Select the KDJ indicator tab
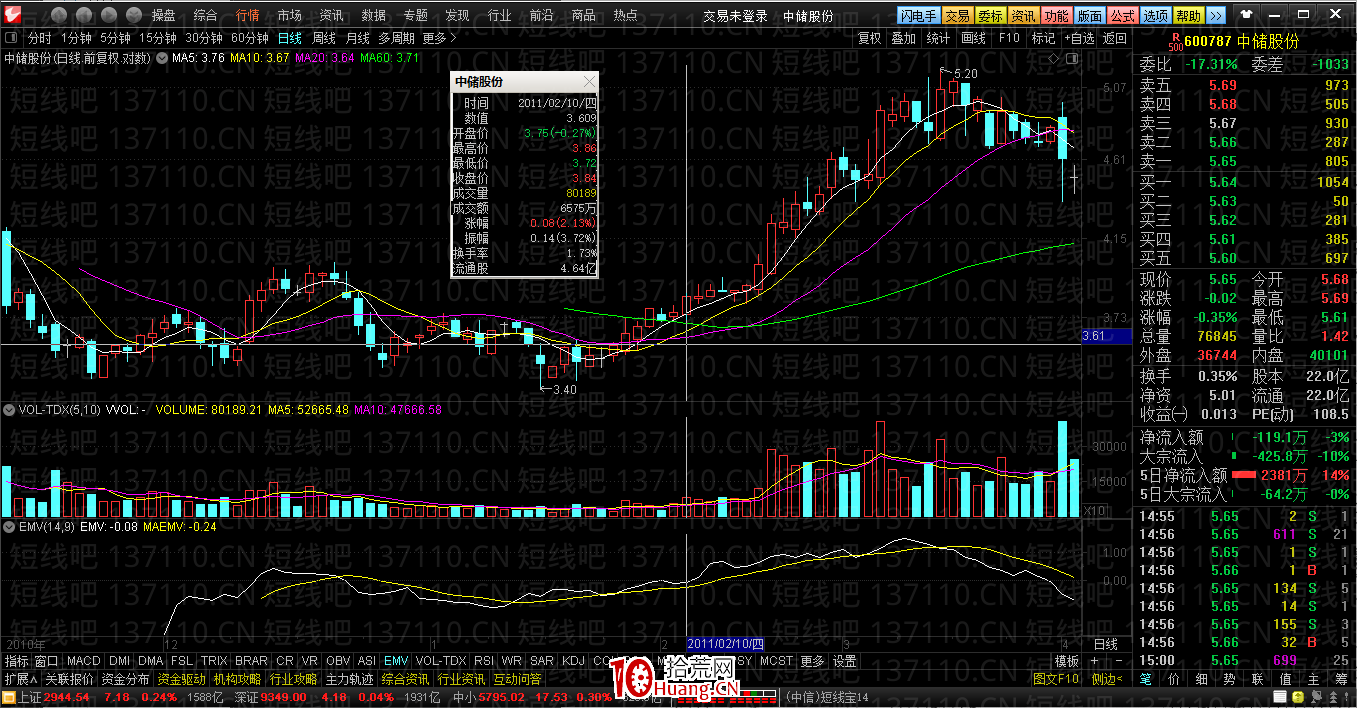The width and height of the screenshot is (1357, 708). coord(573,661)
